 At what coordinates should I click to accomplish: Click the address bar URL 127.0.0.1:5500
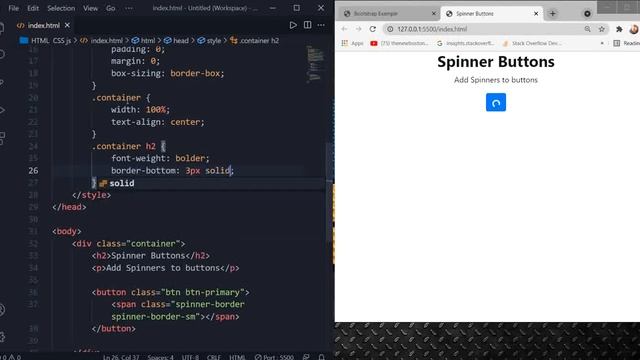tap(432, 29)
